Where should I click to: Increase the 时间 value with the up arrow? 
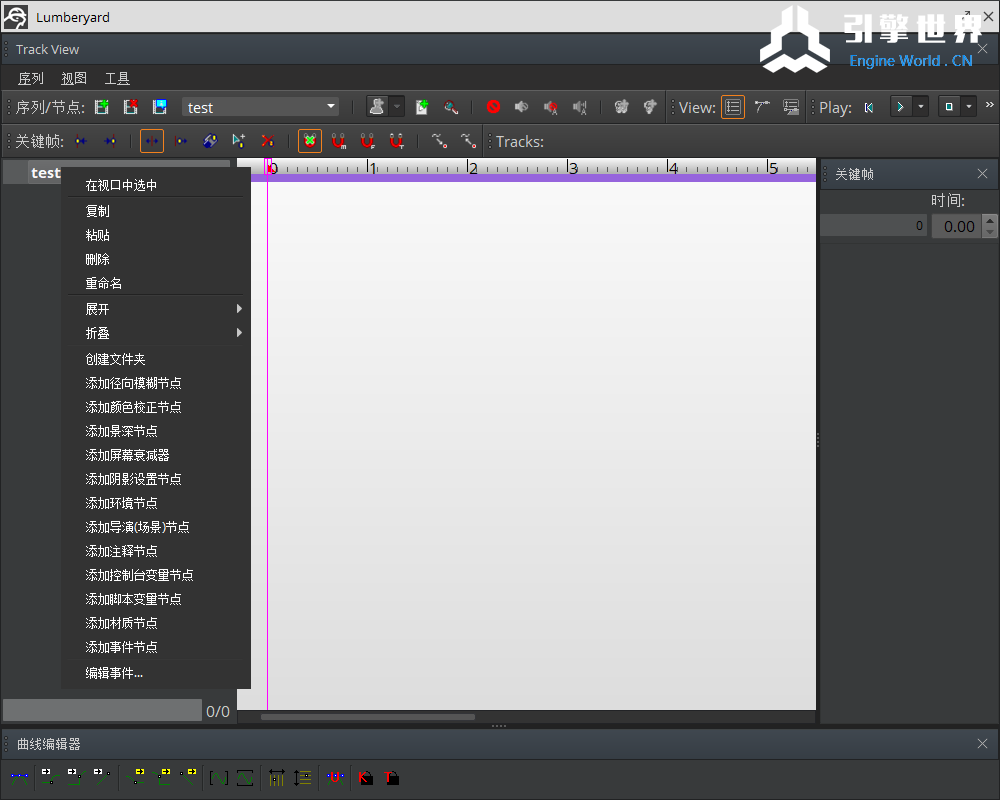[x=990, y=221]
